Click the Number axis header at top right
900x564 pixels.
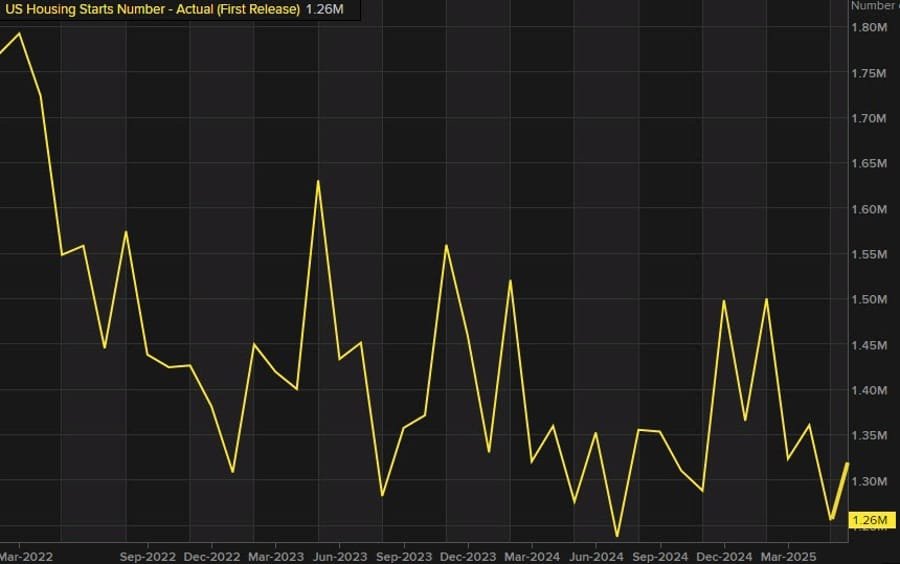[x=873, y=6]
